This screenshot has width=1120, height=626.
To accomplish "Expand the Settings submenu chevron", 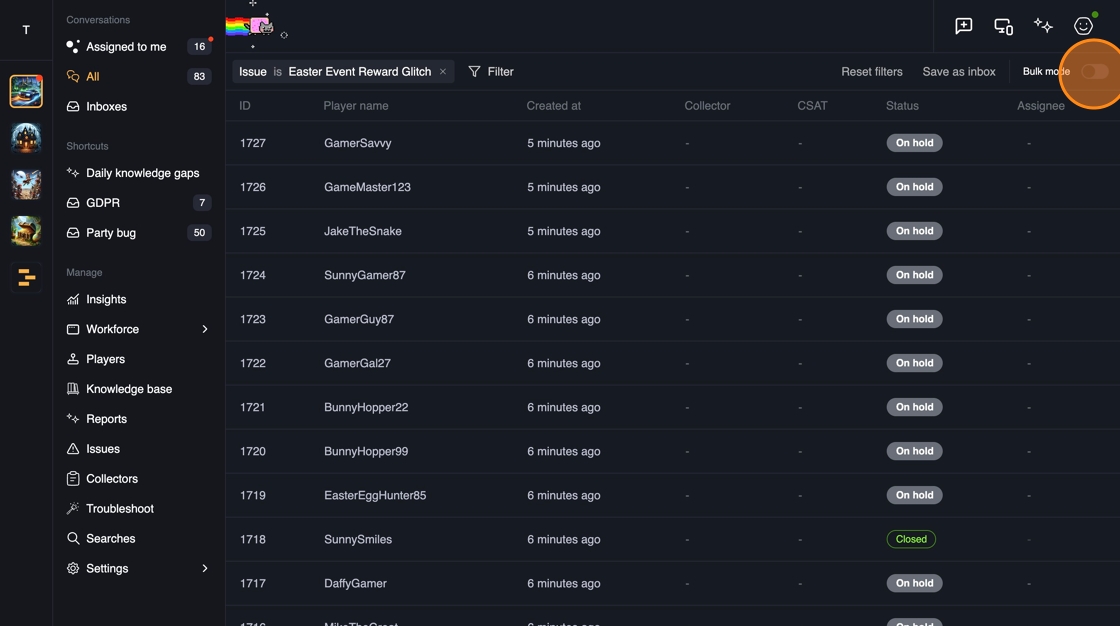I will (x=205, y=568).
